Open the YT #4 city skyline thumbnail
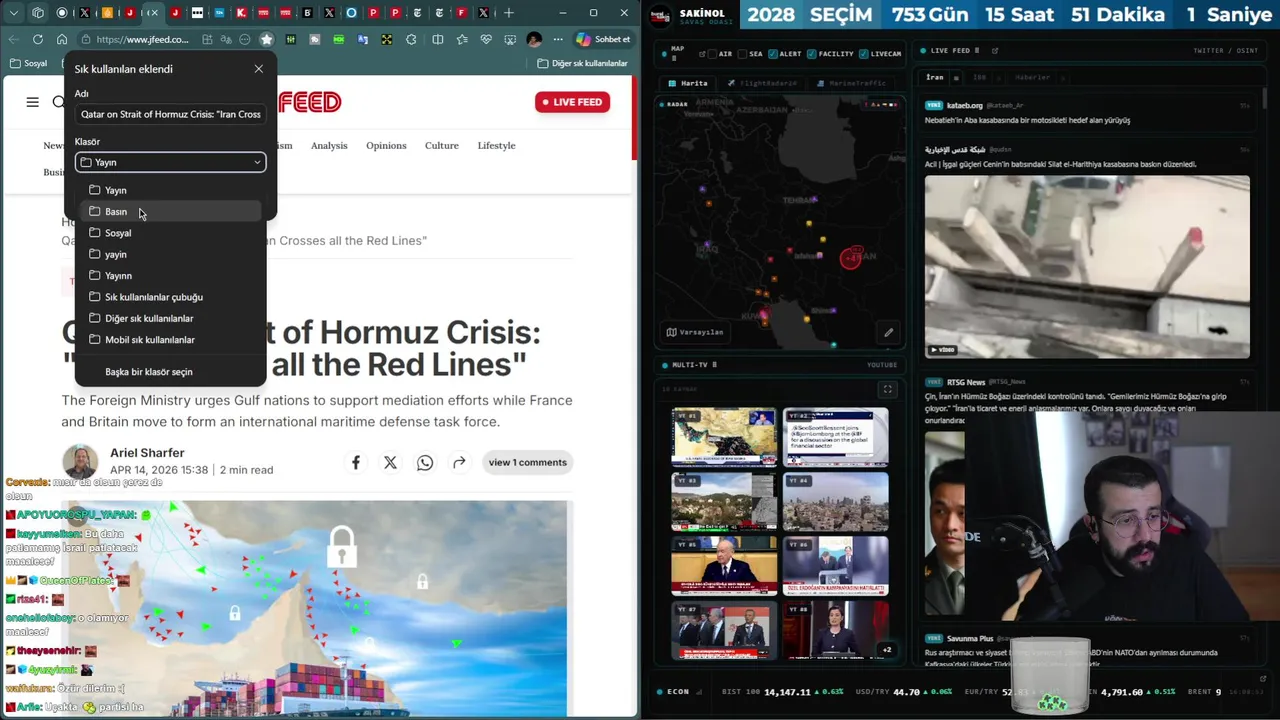The height and width of the screenshot is (720, 1280). pyautogui.click(x=835, y=501)
